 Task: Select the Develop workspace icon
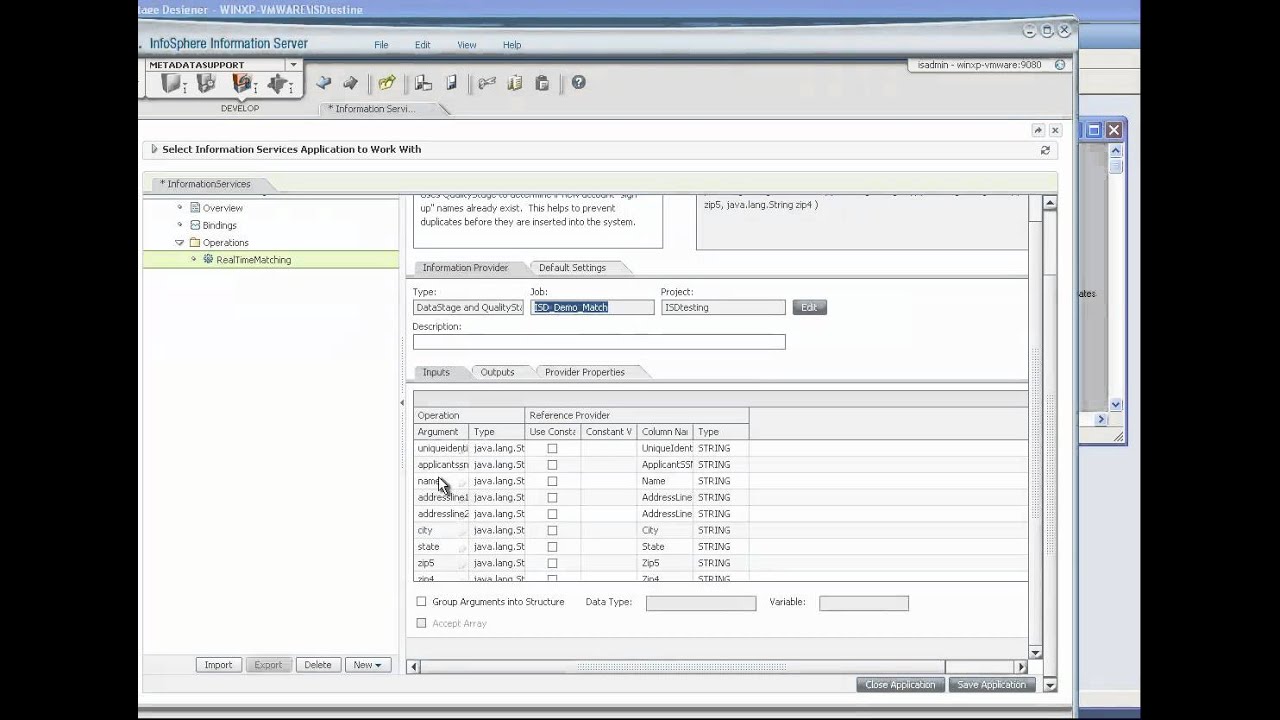241,84
